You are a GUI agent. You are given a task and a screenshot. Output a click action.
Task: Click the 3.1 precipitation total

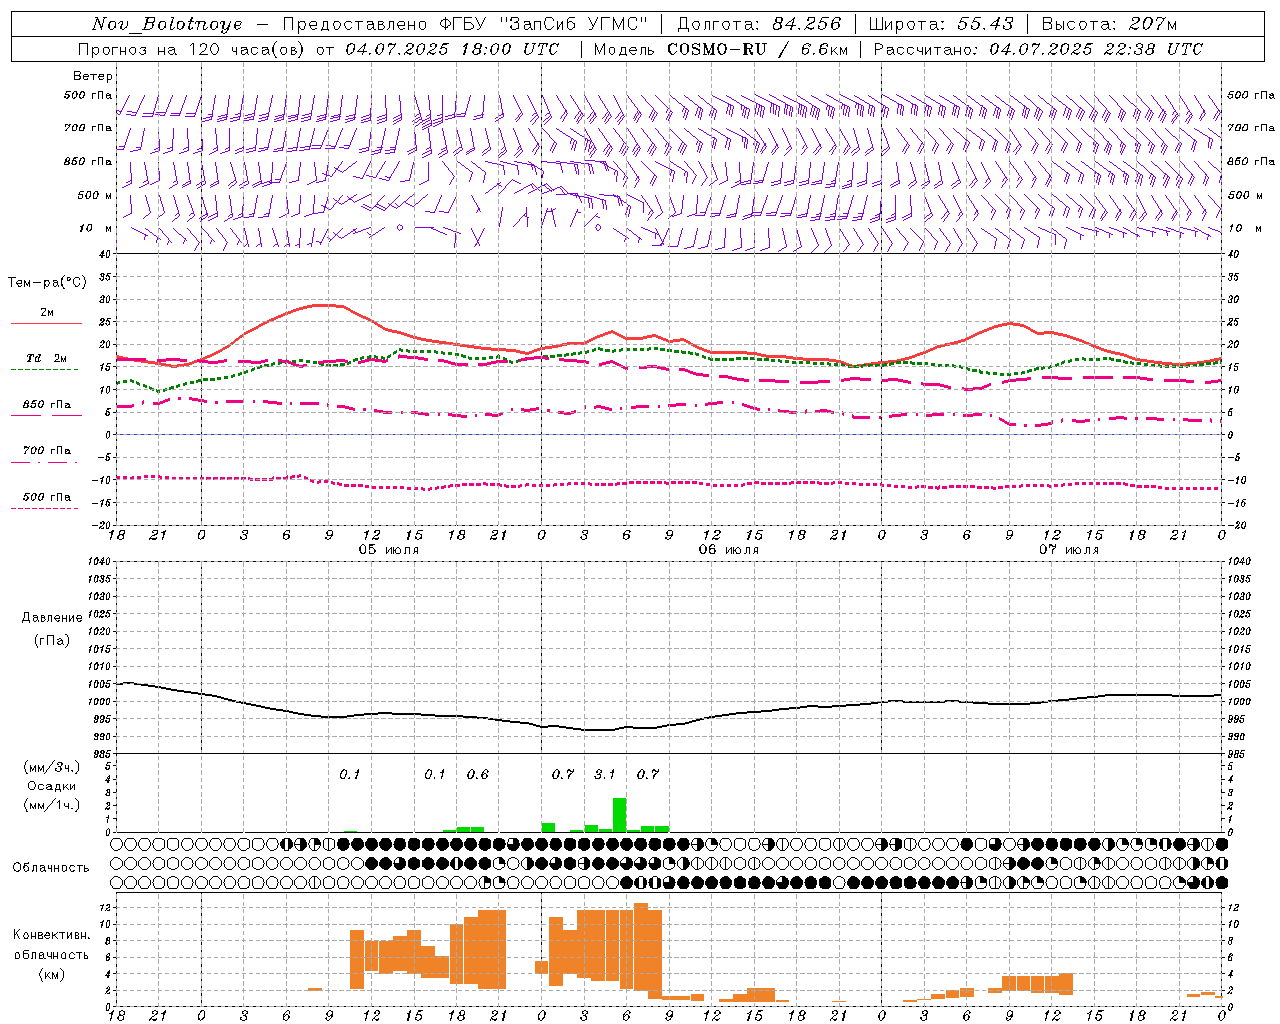tap(605, 774)
